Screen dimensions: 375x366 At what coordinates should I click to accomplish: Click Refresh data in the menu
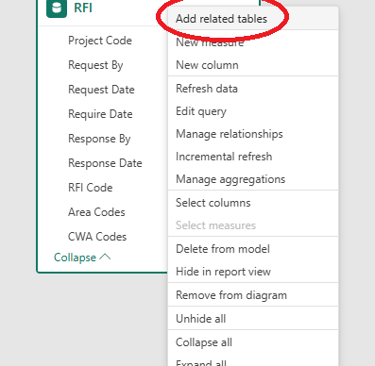[x=207, y=89]
